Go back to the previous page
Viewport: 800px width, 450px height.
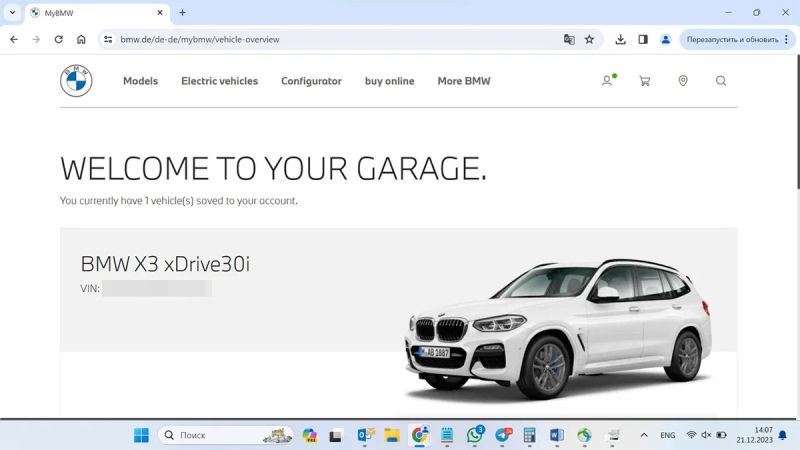(x=14, y=39)
